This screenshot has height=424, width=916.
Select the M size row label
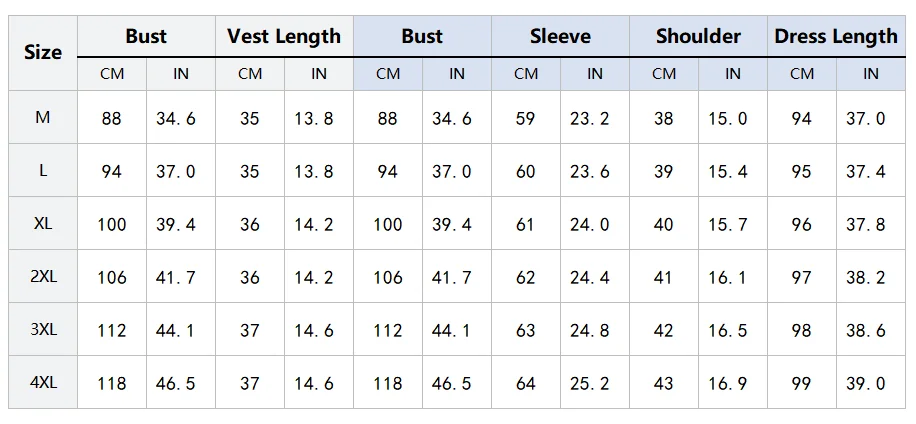43,118
